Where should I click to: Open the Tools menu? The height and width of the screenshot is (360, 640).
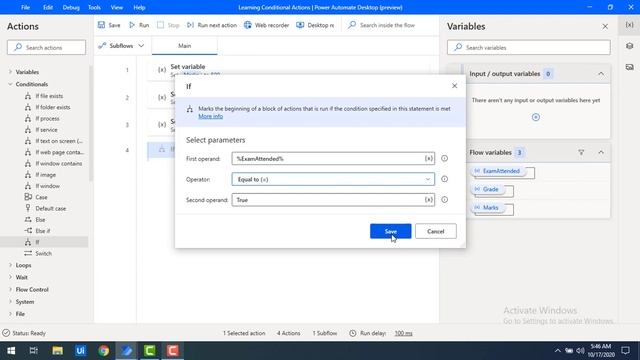[94, 7]
